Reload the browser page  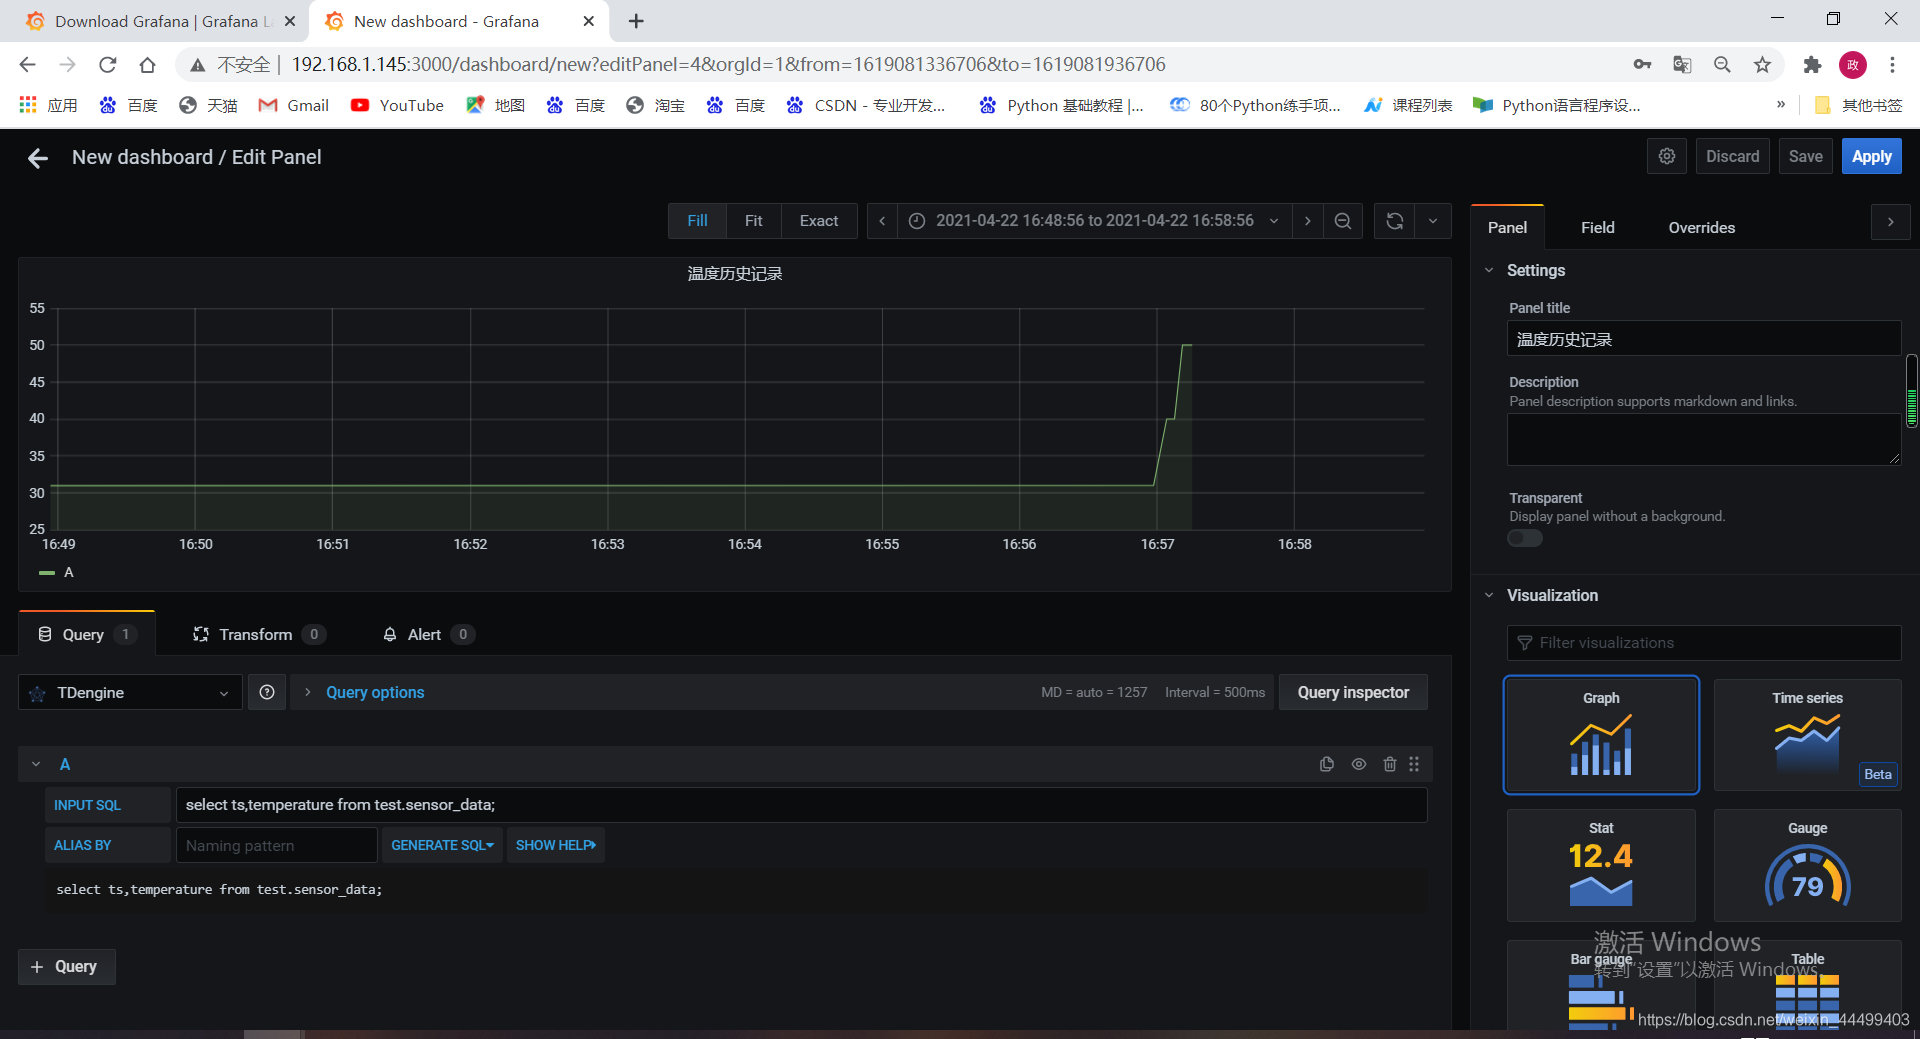tap(108, 65)
